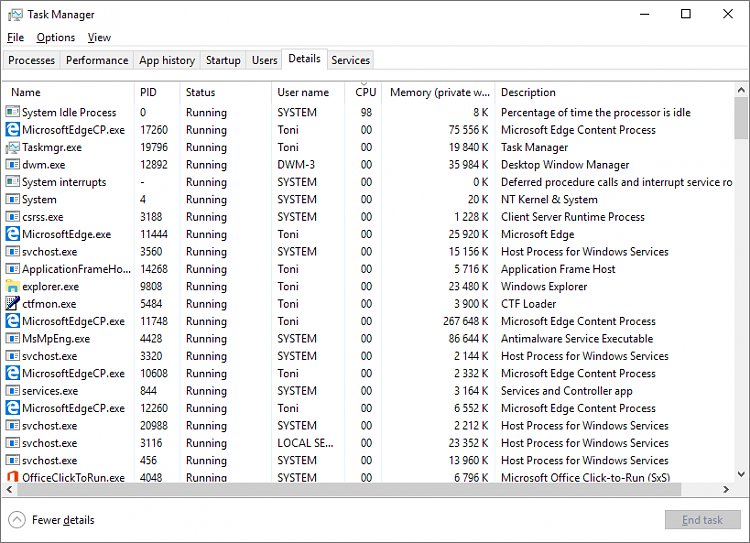The width and height of the screenshot is (750, 543).
Task: Open the File menu
Action: [15, 37]
